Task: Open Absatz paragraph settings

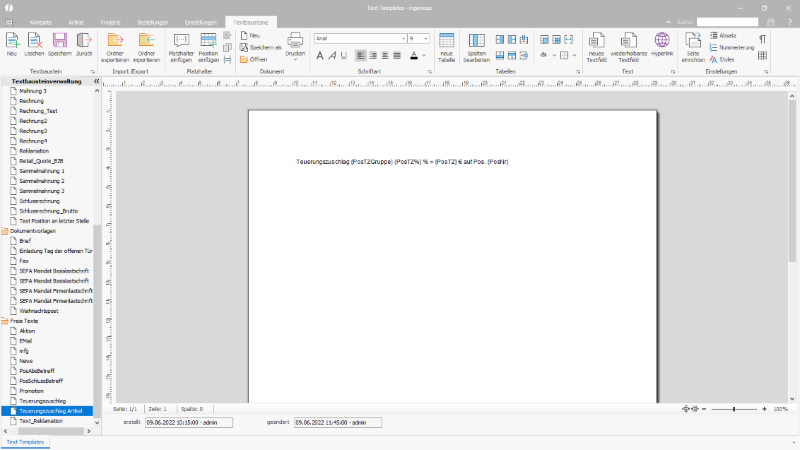Action: pos(723,36)
